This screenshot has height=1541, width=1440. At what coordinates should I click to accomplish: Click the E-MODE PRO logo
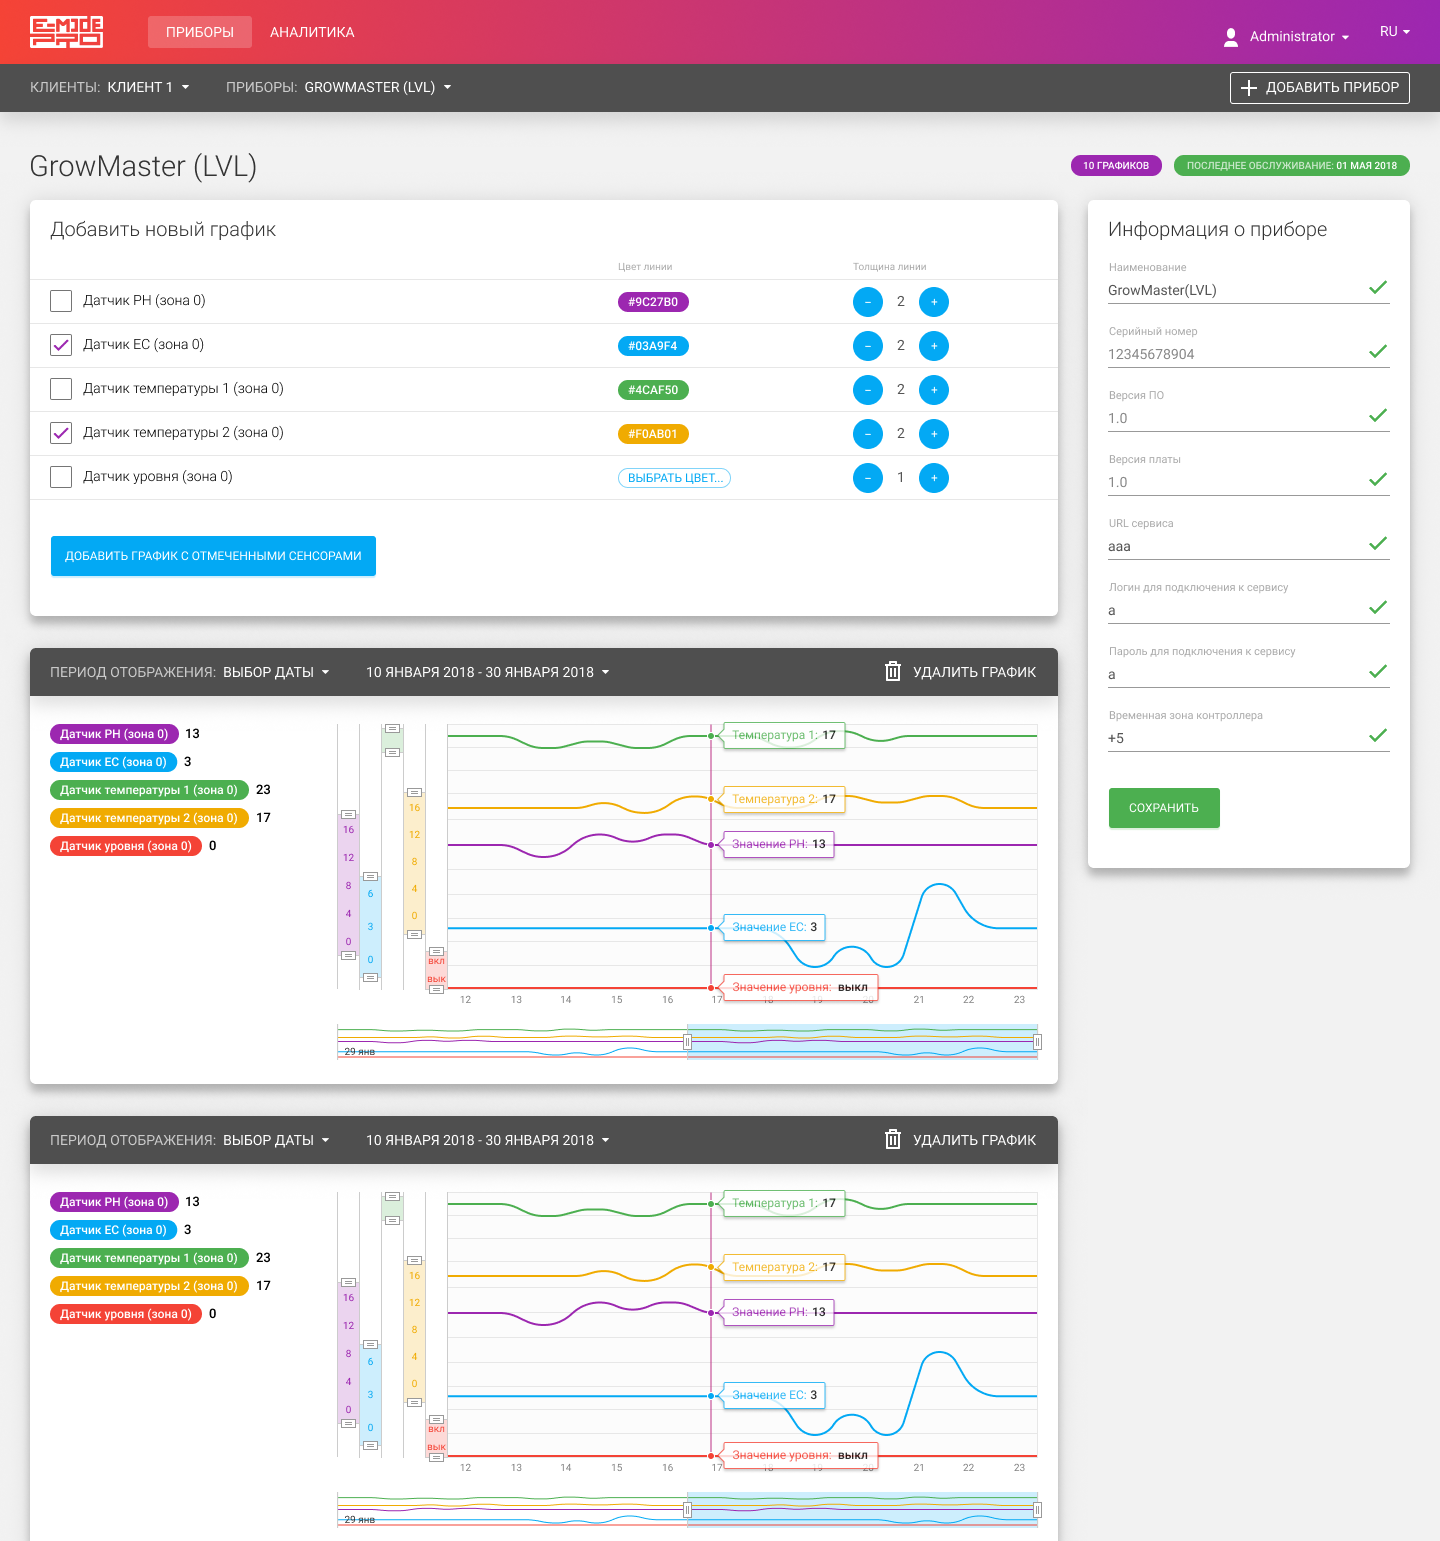[x=66, y=32]
